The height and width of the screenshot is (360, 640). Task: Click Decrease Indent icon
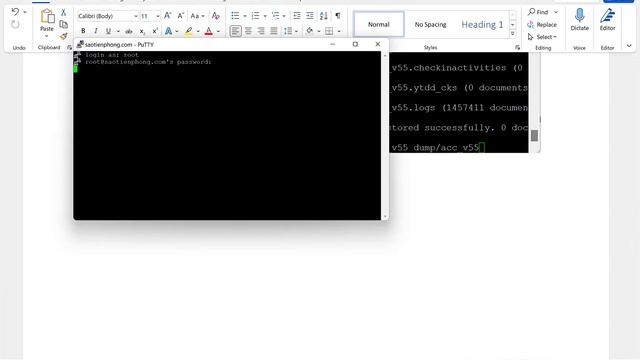(297, 16)
